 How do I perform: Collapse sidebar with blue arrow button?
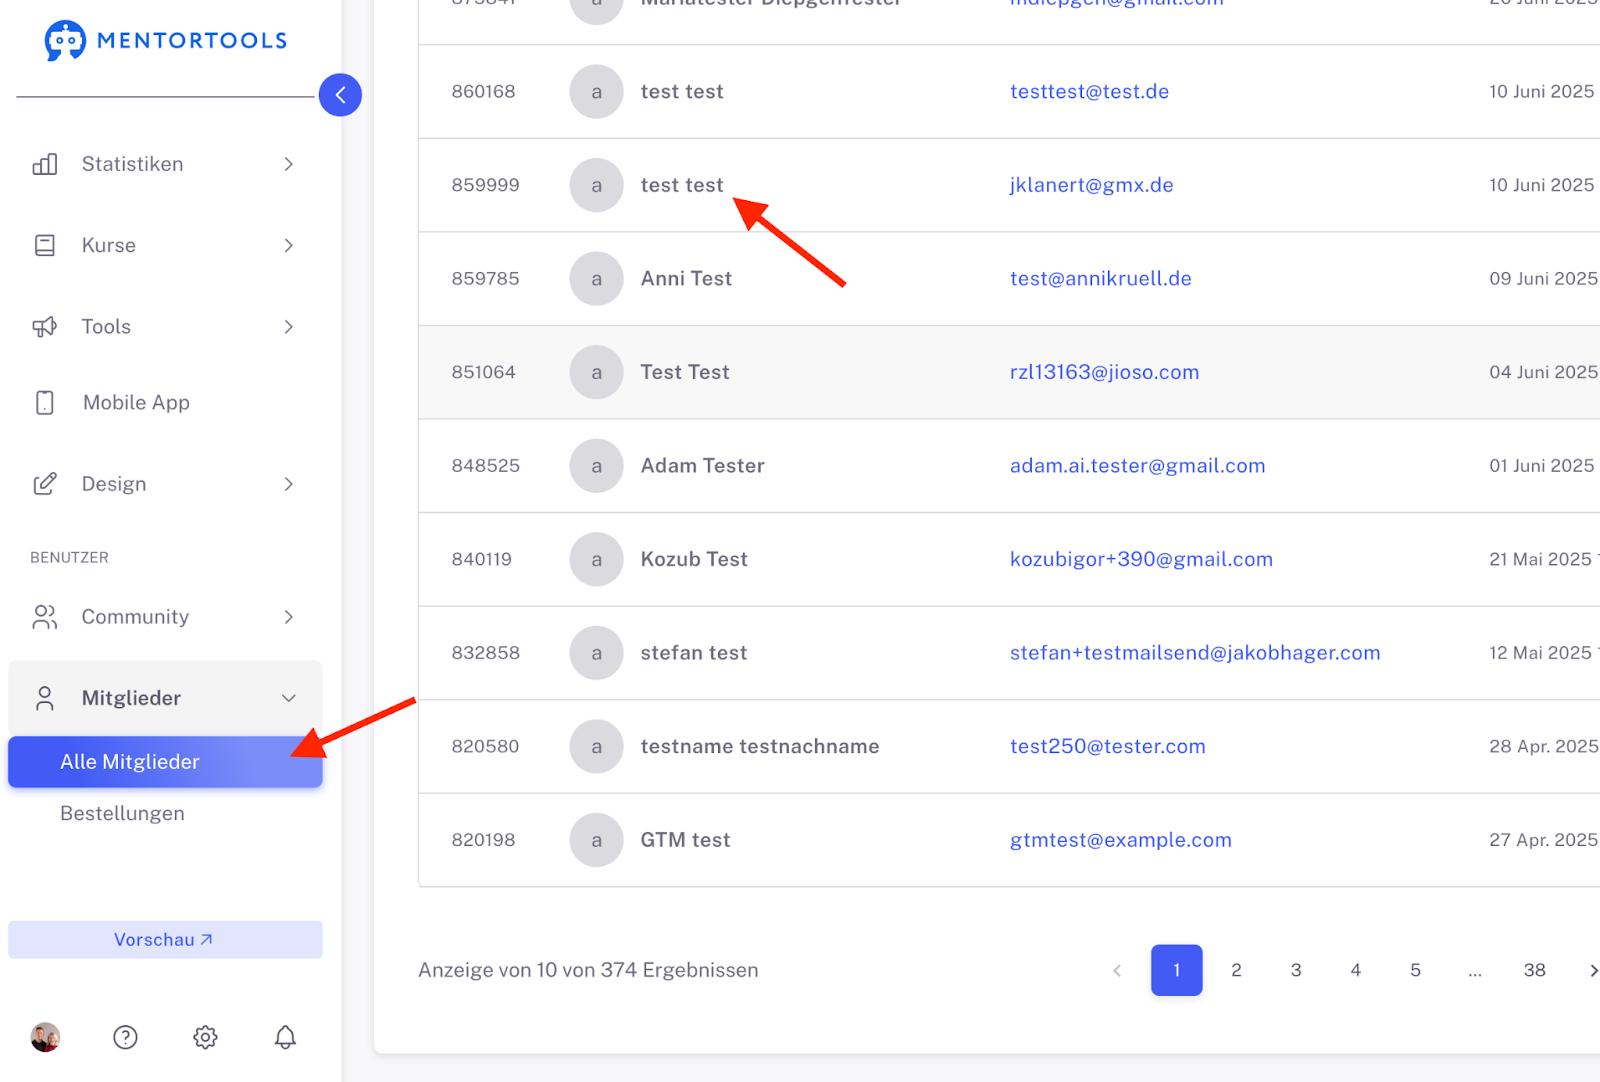[340, 95]
